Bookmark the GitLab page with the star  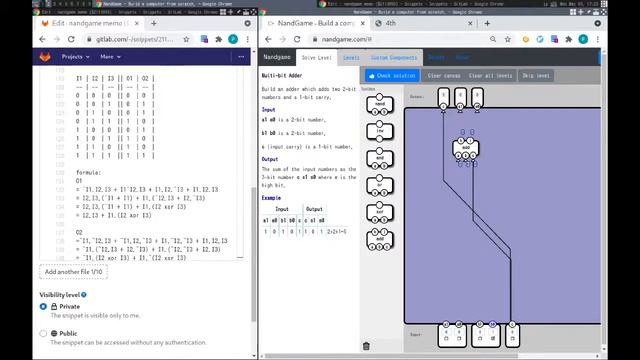pyautogui.click(x=186, y=39)
